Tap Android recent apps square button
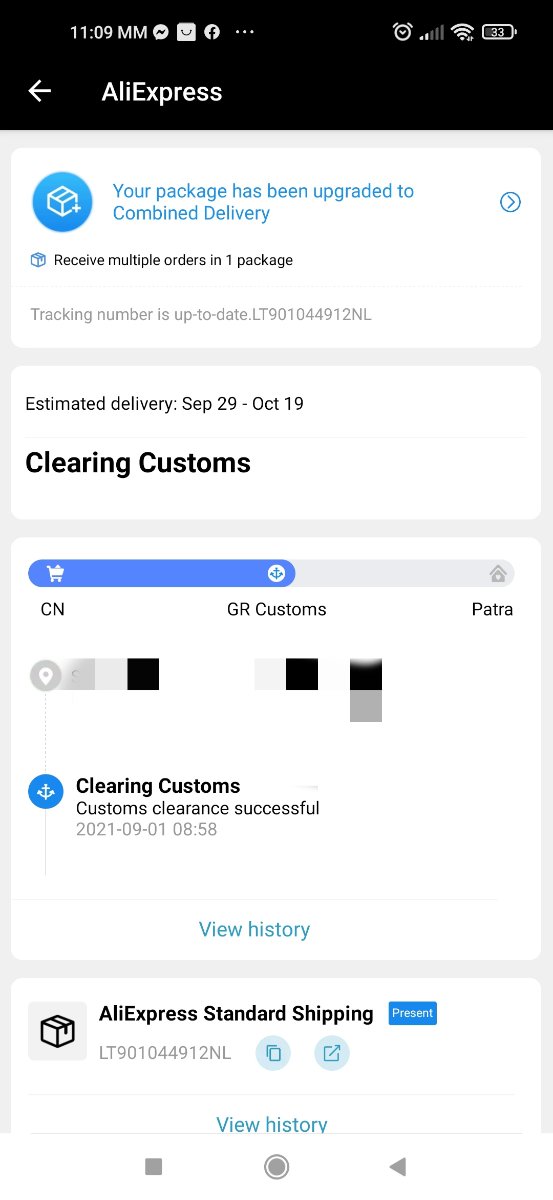 point(153,1166)
